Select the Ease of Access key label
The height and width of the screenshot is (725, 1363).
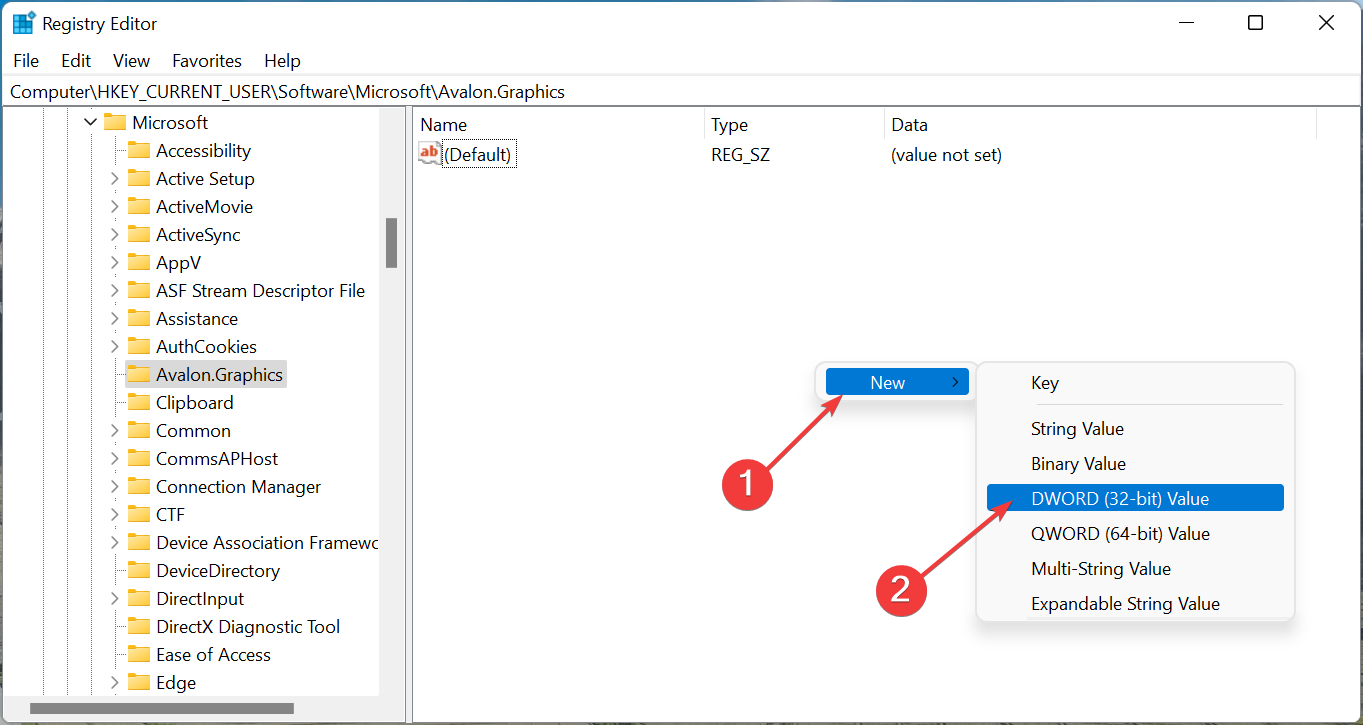pyautogui.click(x=213, y=655)
